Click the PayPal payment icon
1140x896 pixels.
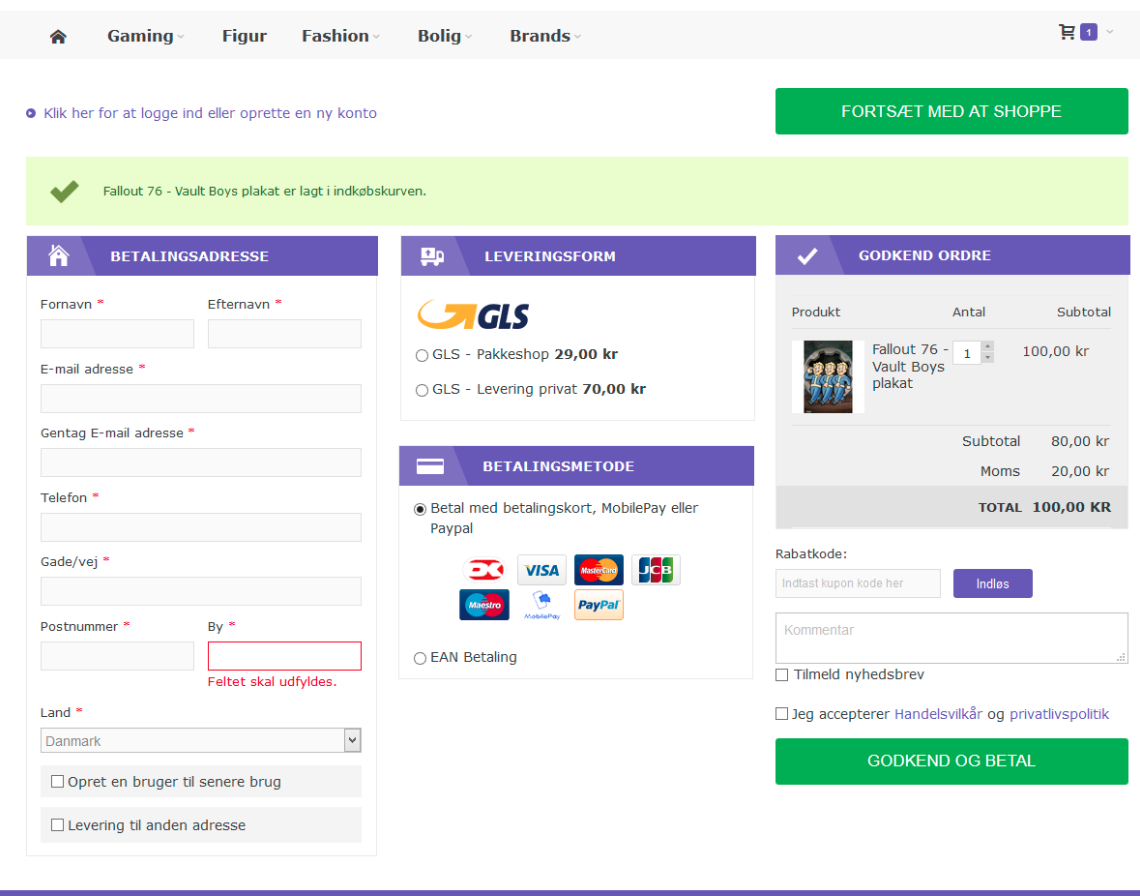pyautogui.click(x=598, y=605)
